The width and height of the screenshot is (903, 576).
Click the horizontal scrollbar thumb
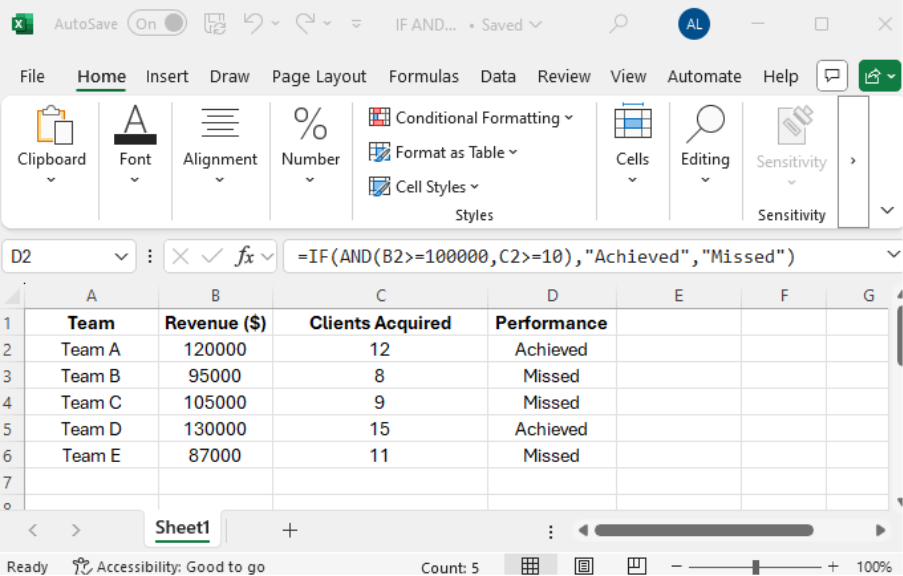click(704, 530)
